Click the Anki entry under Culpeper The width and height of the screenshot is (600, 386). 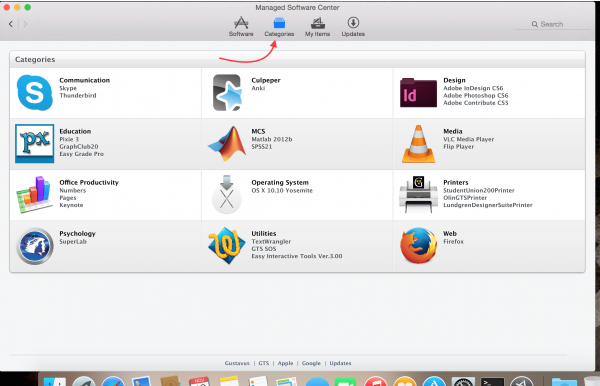(x=258, y=88)
